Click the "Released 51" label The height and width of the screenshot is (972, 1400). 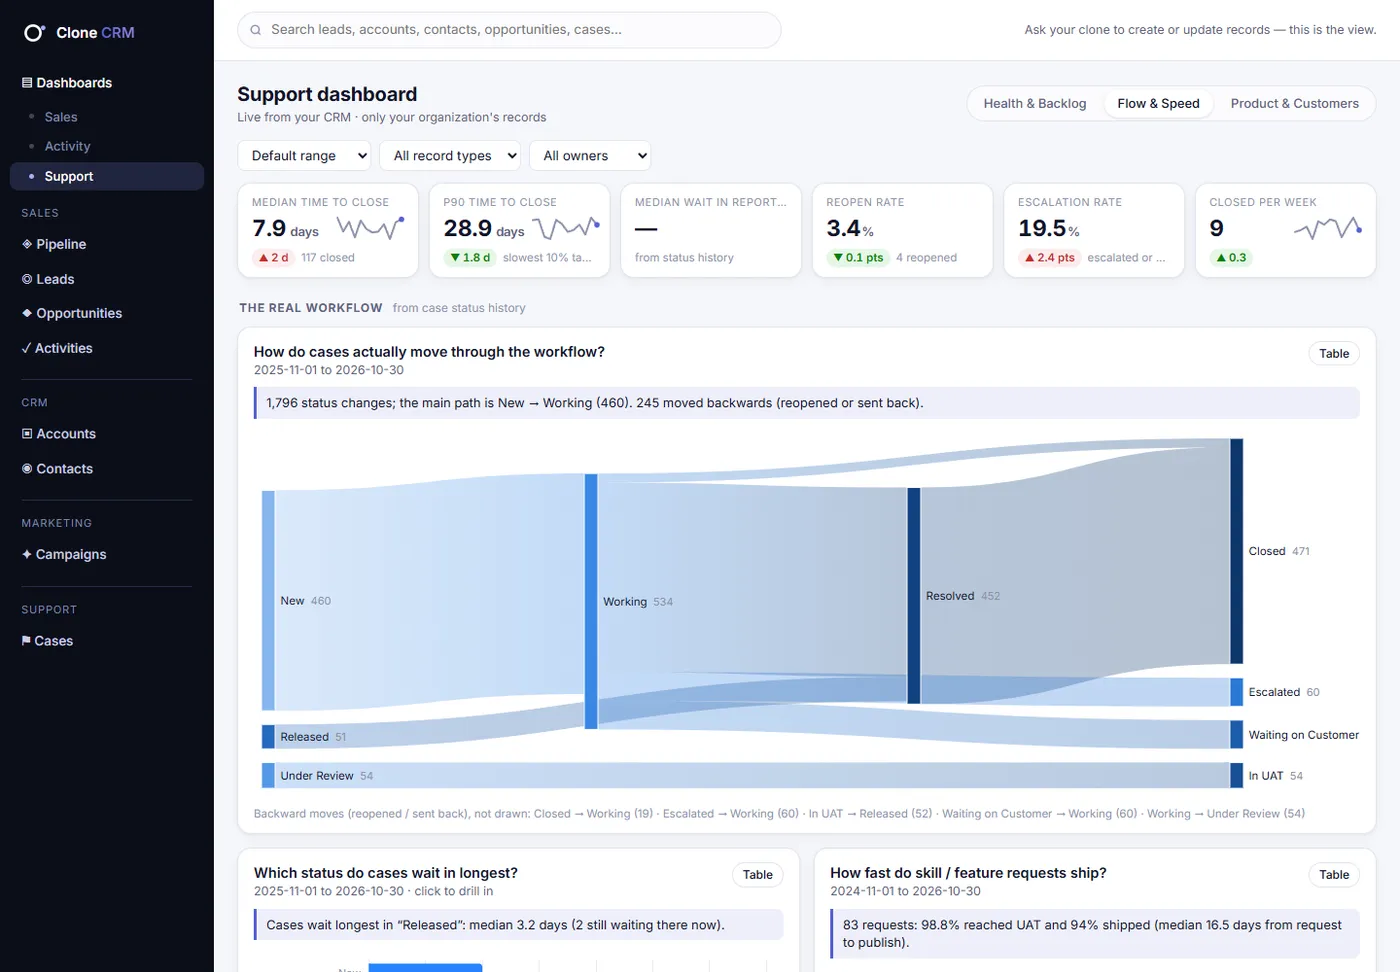[314, 737]
